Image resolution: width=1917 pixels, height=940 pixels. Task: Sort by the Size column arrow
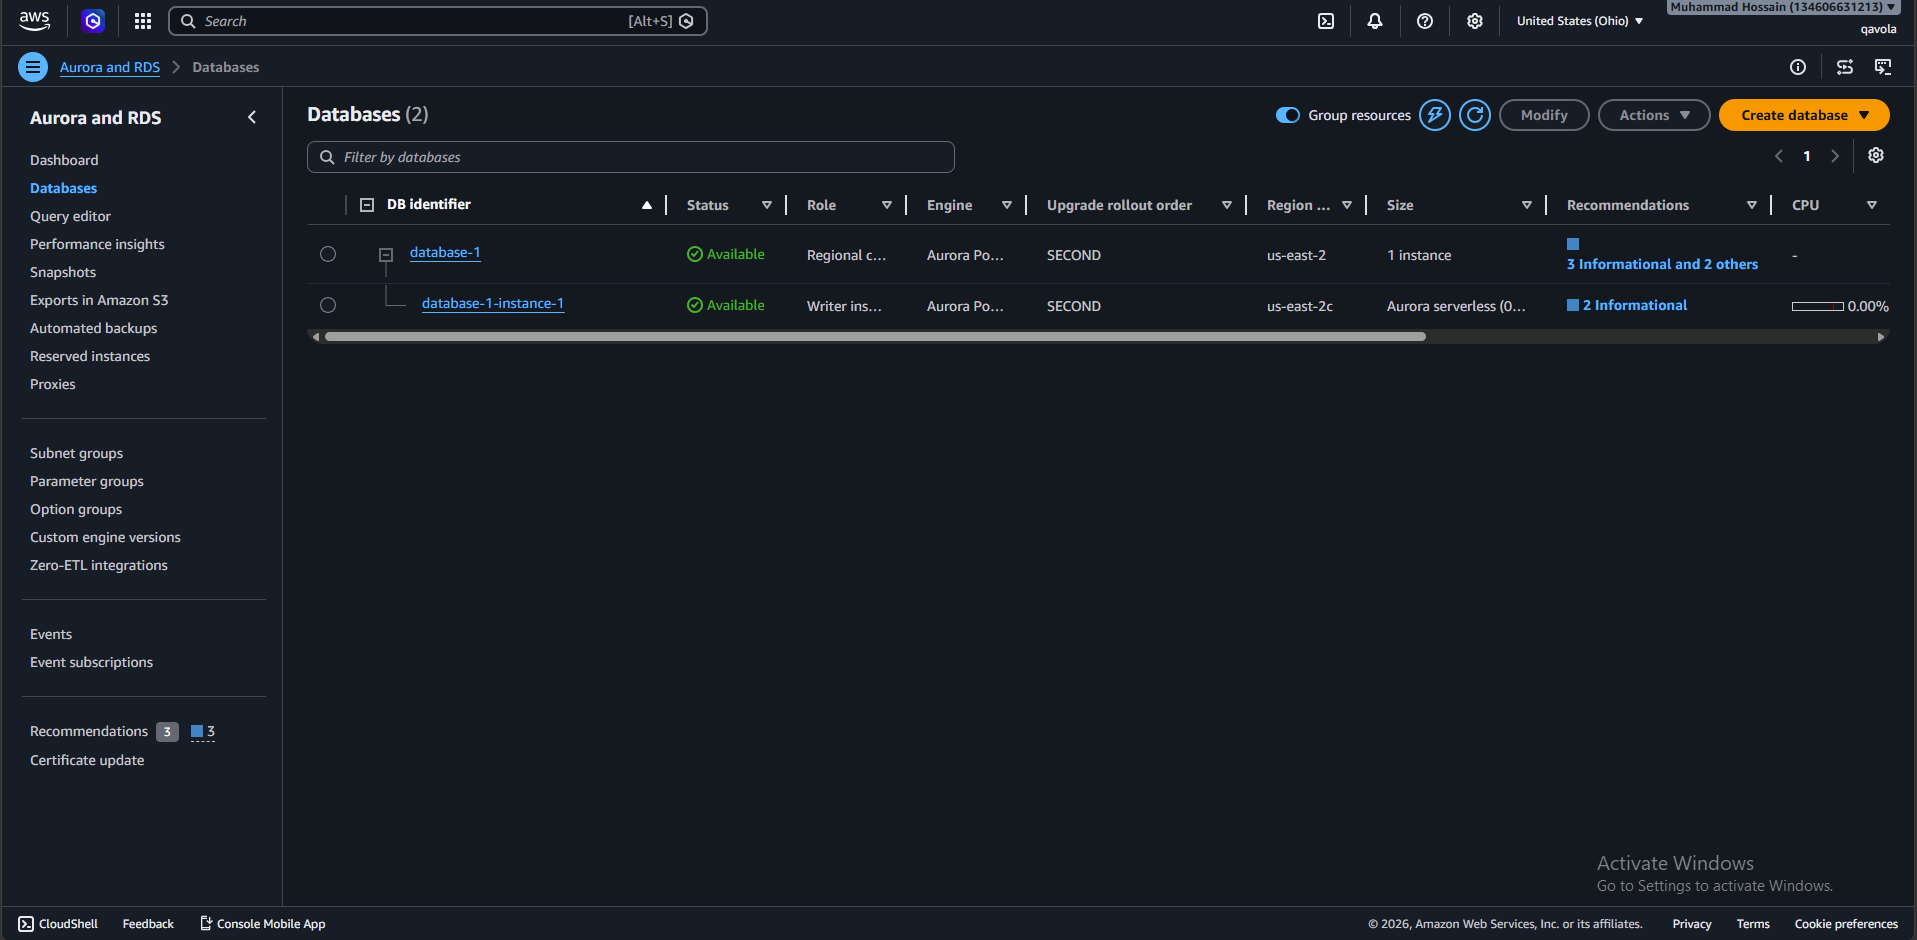click(x=1527, y=205)
